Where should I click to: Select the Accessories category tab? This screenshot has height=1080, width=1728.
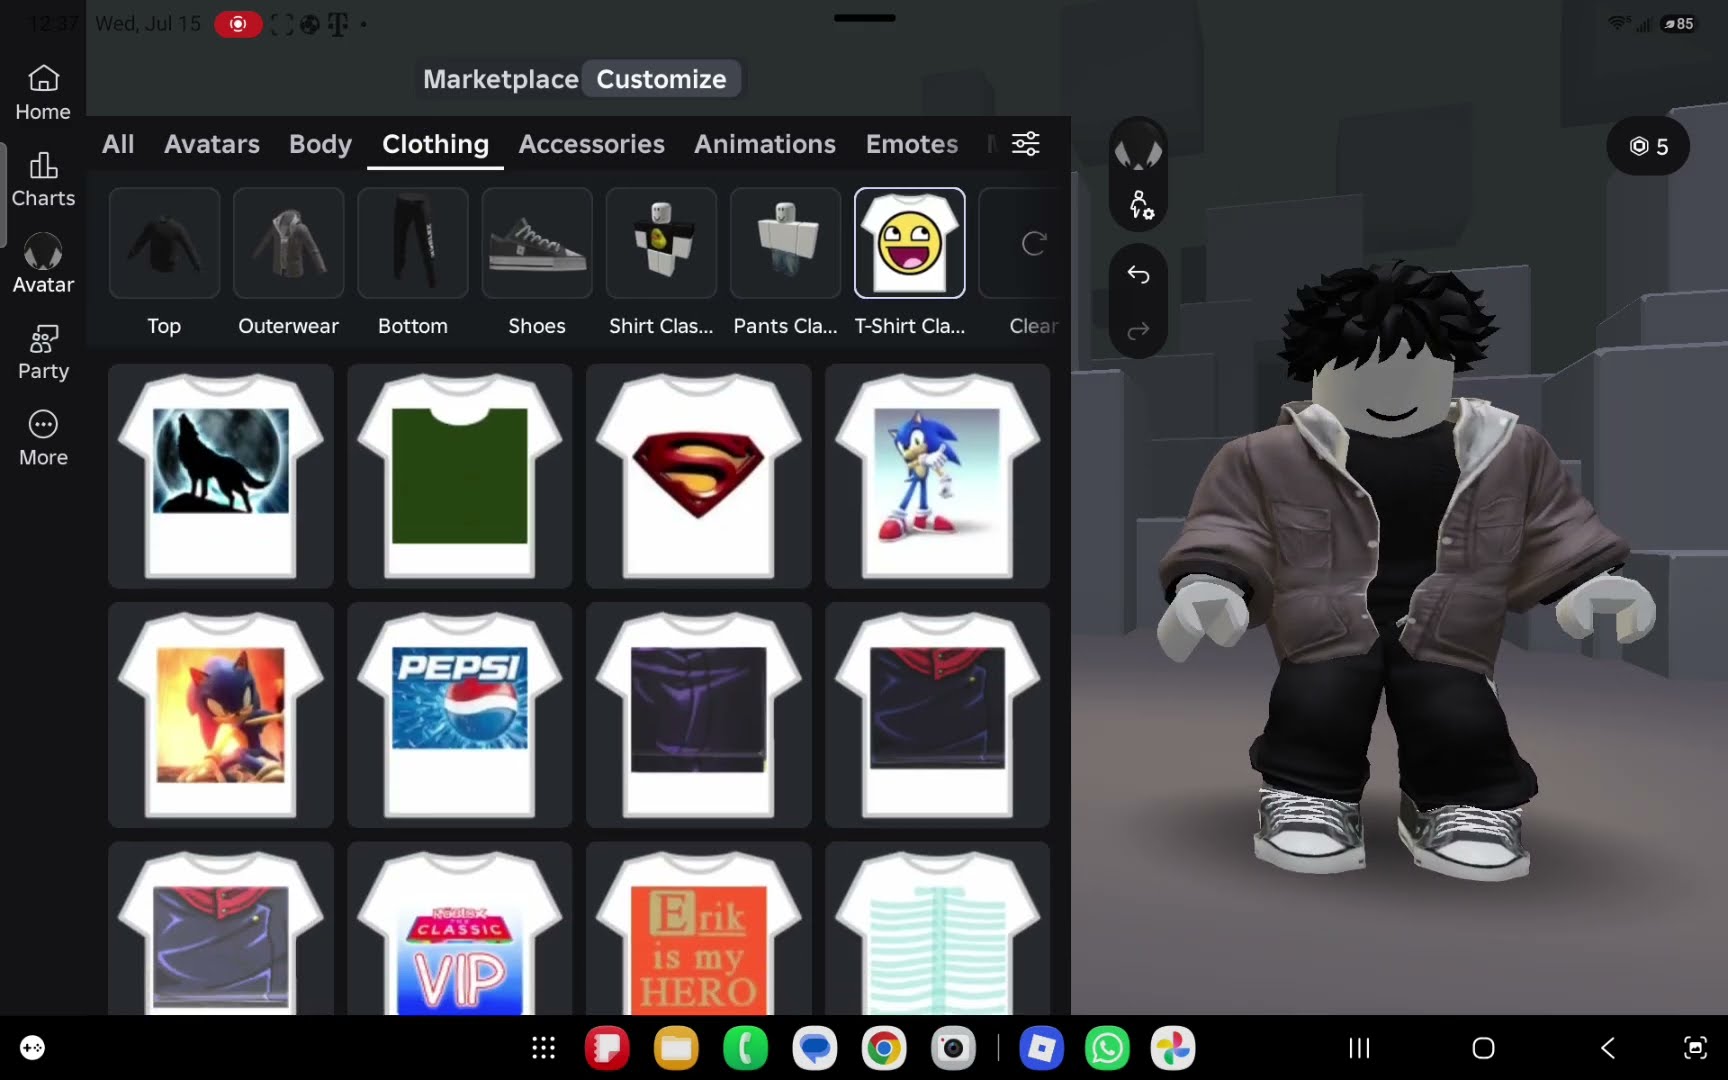point(591,144)
